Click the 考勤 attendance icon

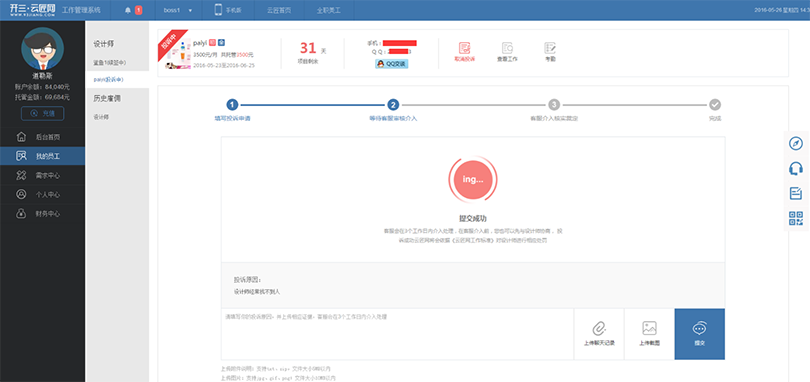tap(550, 48)
